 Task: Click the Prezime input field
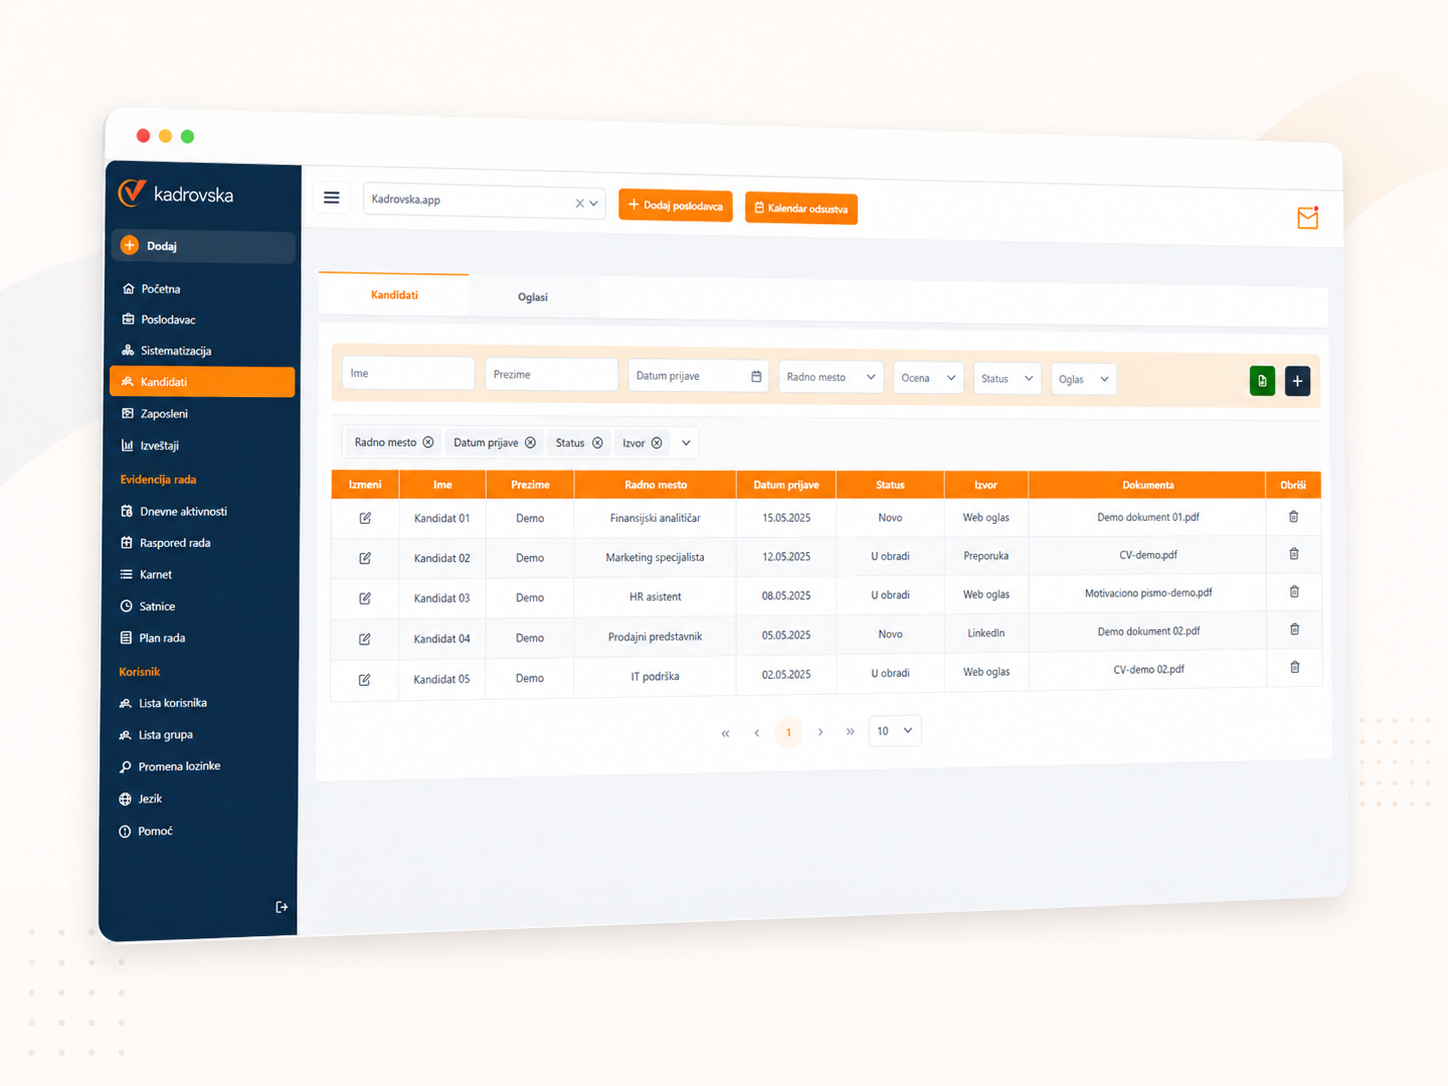[x=551, y=374]
